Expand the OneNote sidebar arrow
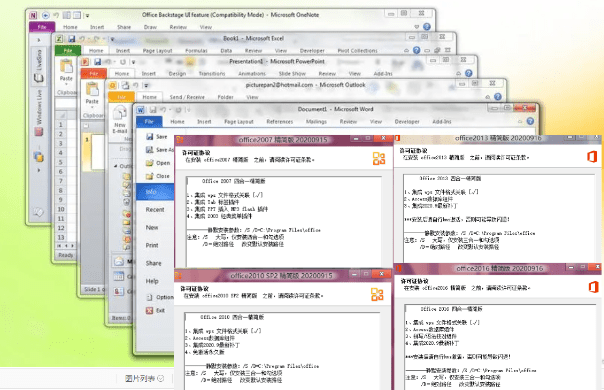 click(x=39, y=40)
